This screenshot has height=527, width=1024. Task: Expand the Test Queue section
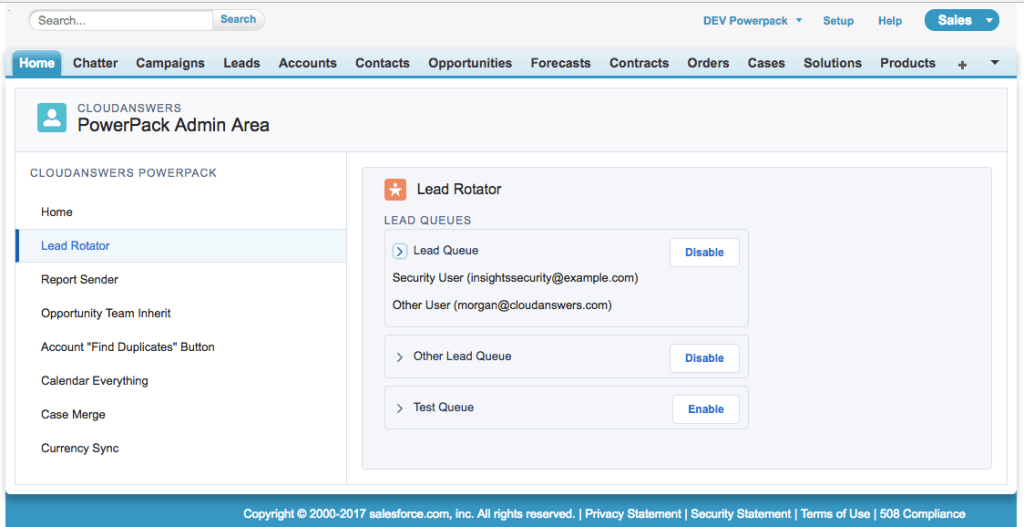[400, 408]
